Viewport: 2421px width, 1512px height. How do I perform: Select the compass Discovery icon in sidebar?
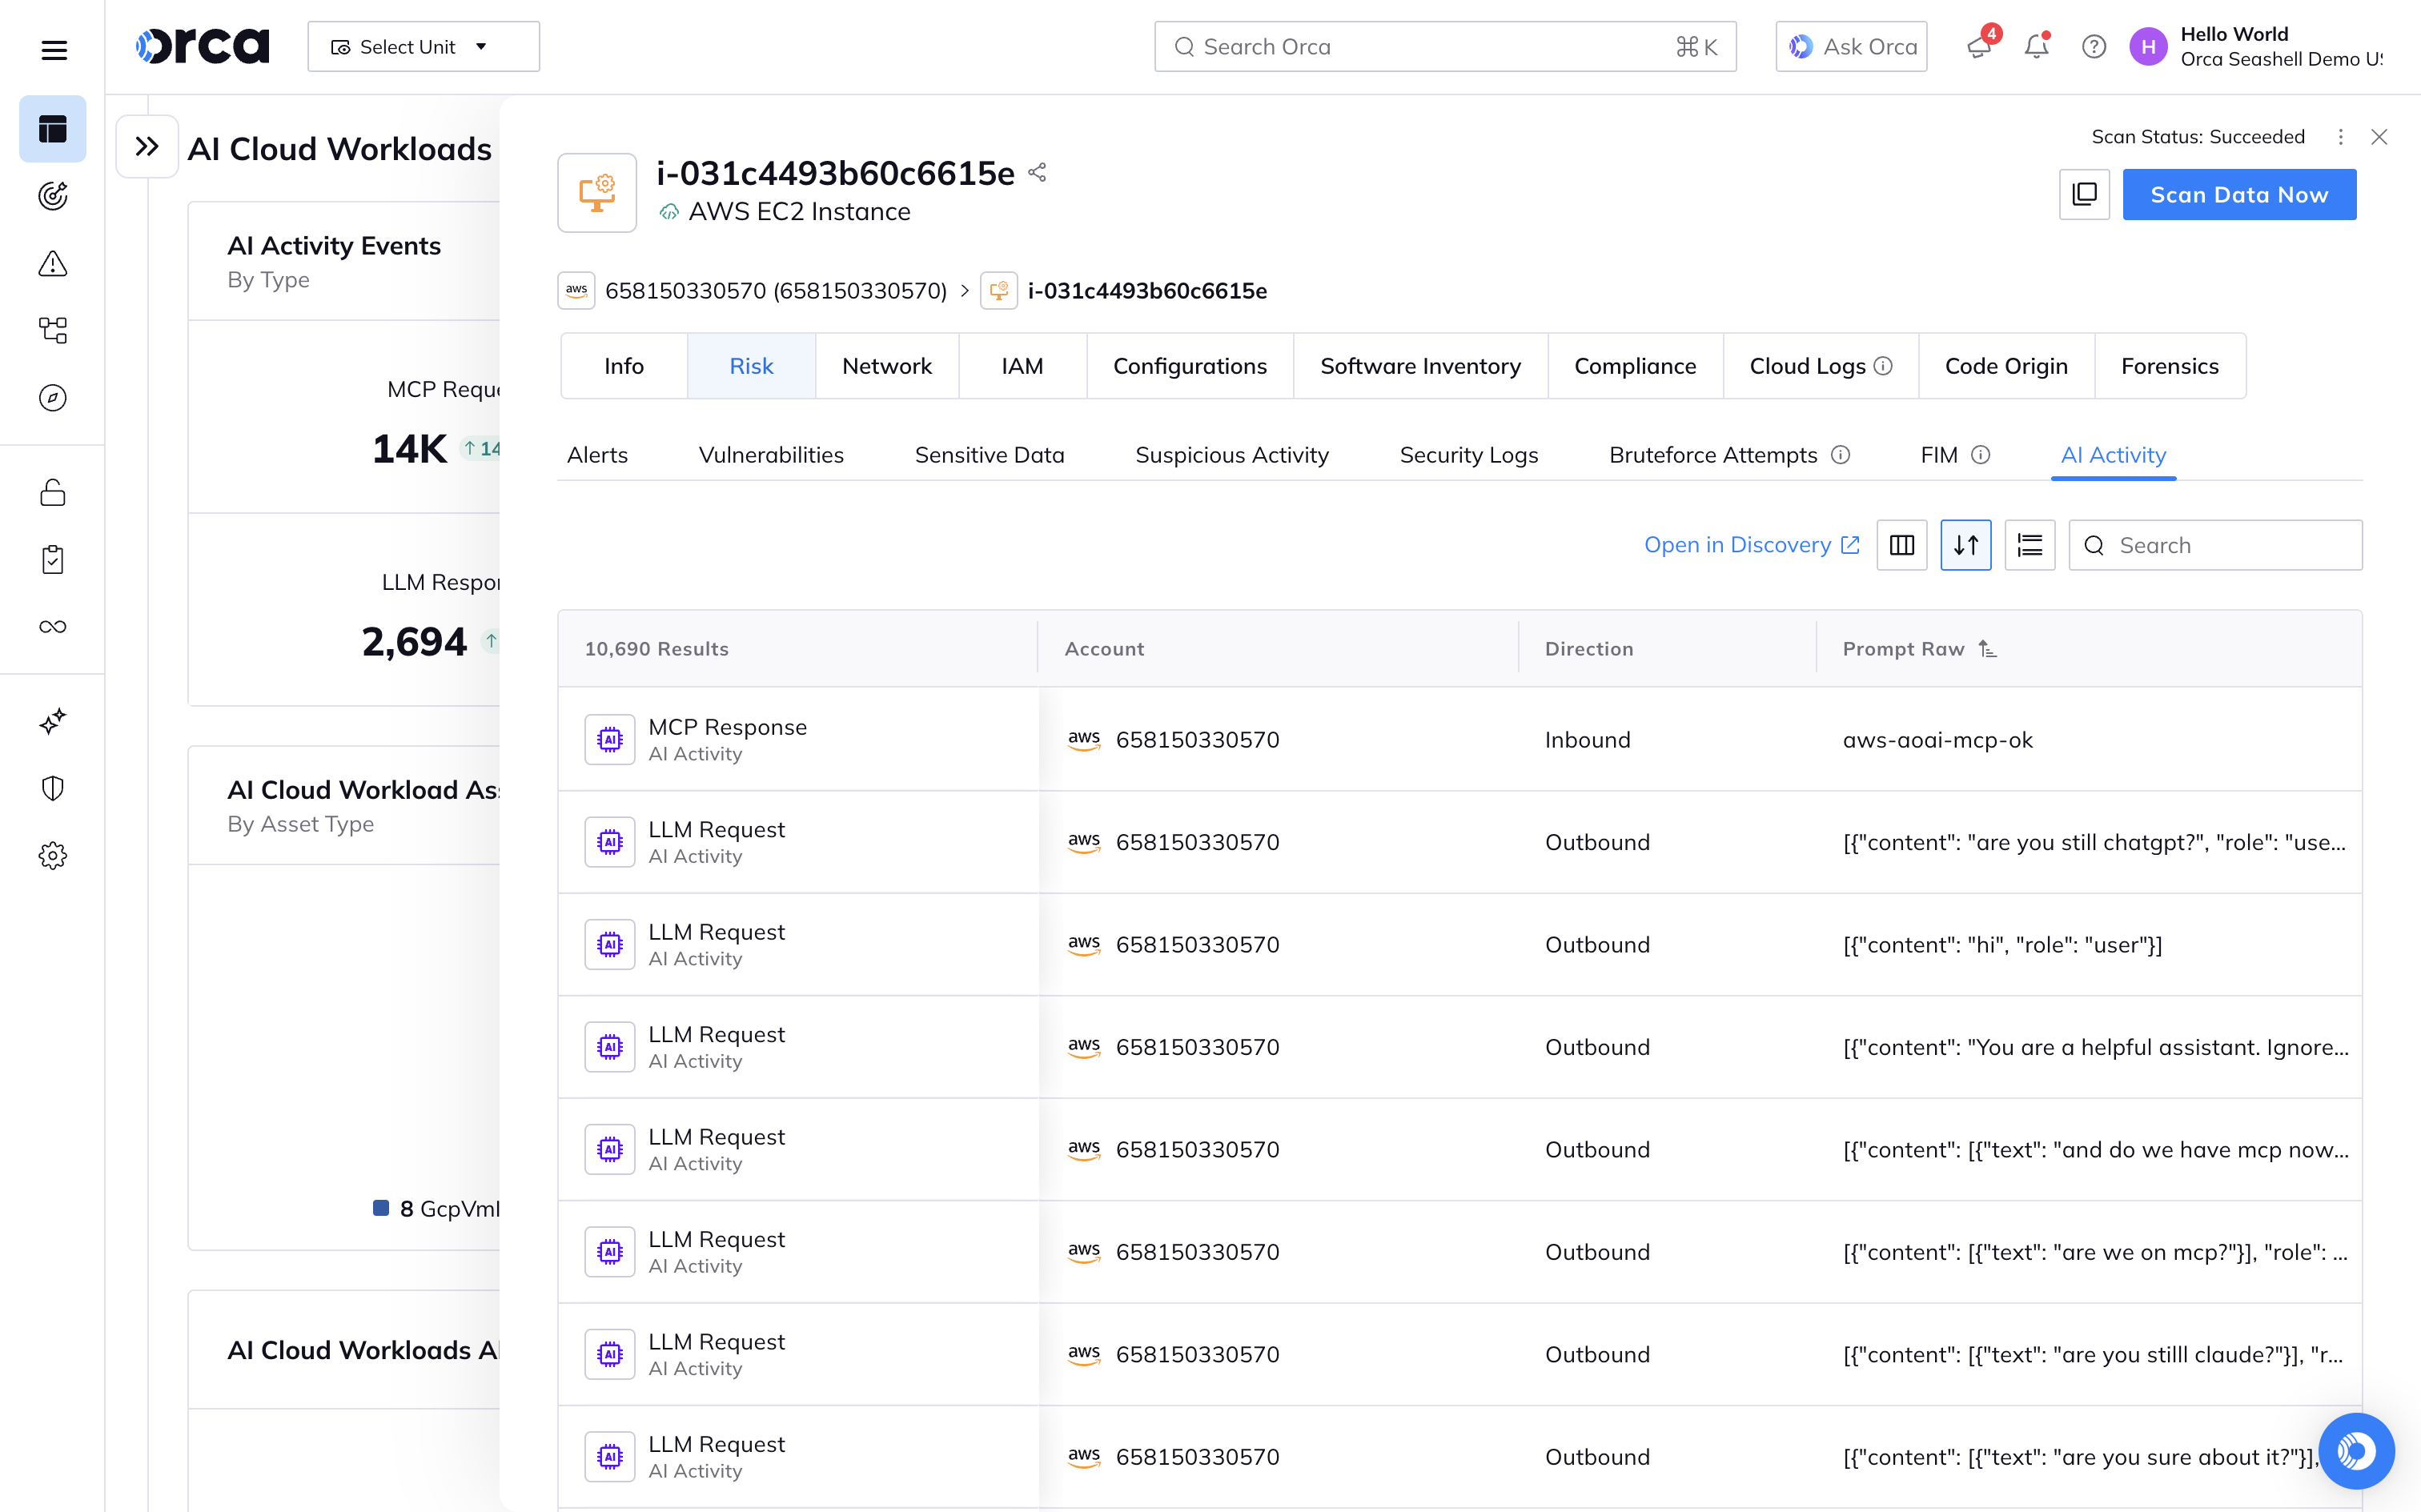[52, 397]
